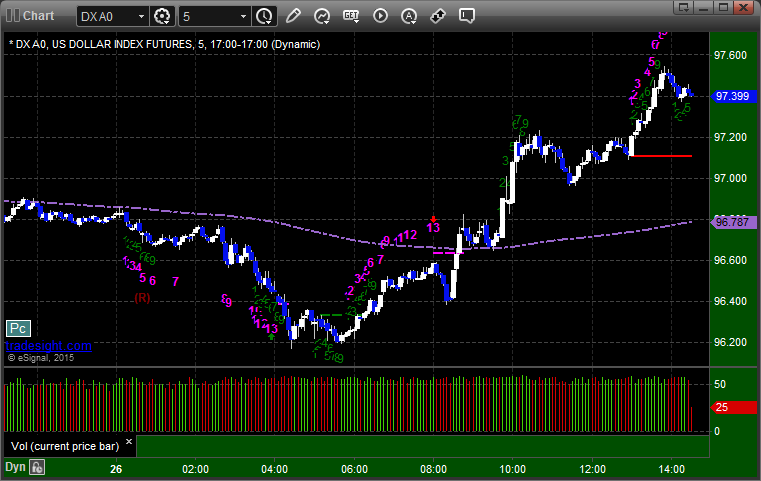Open the chart comment bubble icon

click(466, 16)
